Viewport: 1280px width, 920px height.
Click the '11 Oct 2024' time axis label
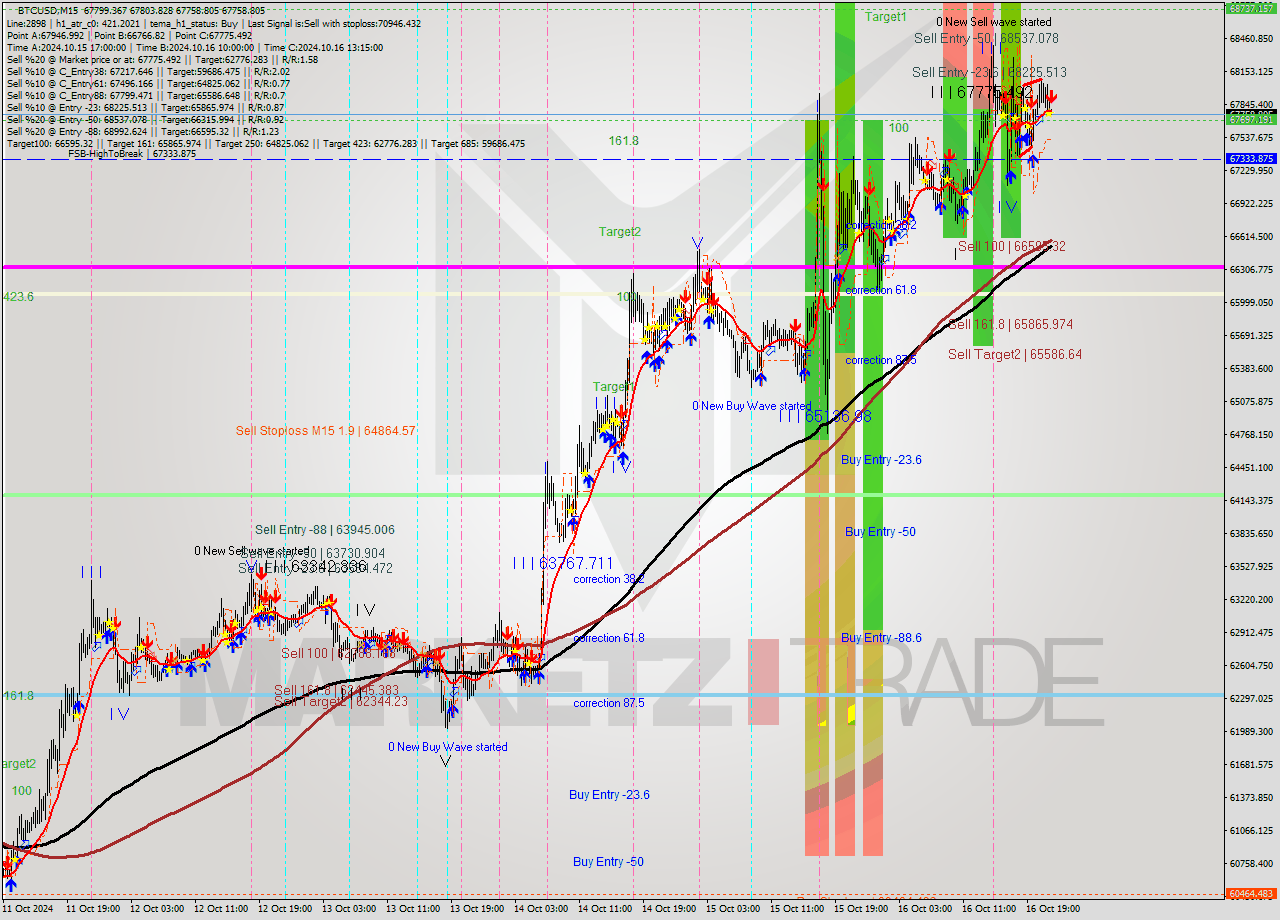click(x=26, y=909)
